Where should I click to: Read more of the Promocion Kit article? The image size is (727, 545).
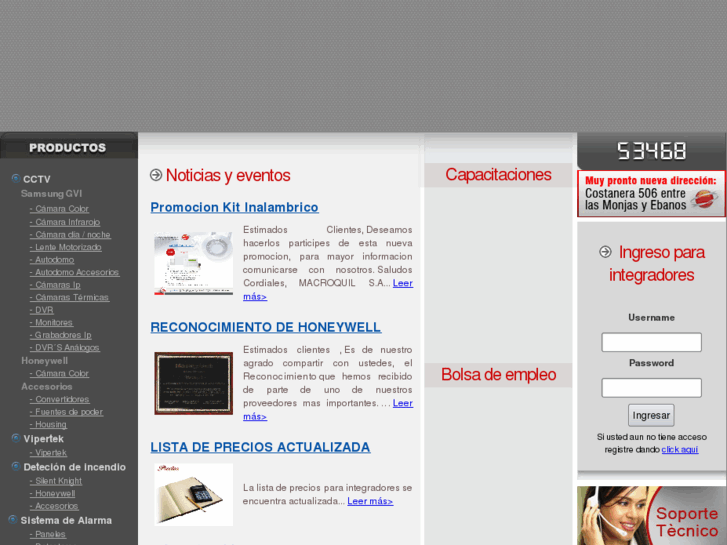point(402,283)
